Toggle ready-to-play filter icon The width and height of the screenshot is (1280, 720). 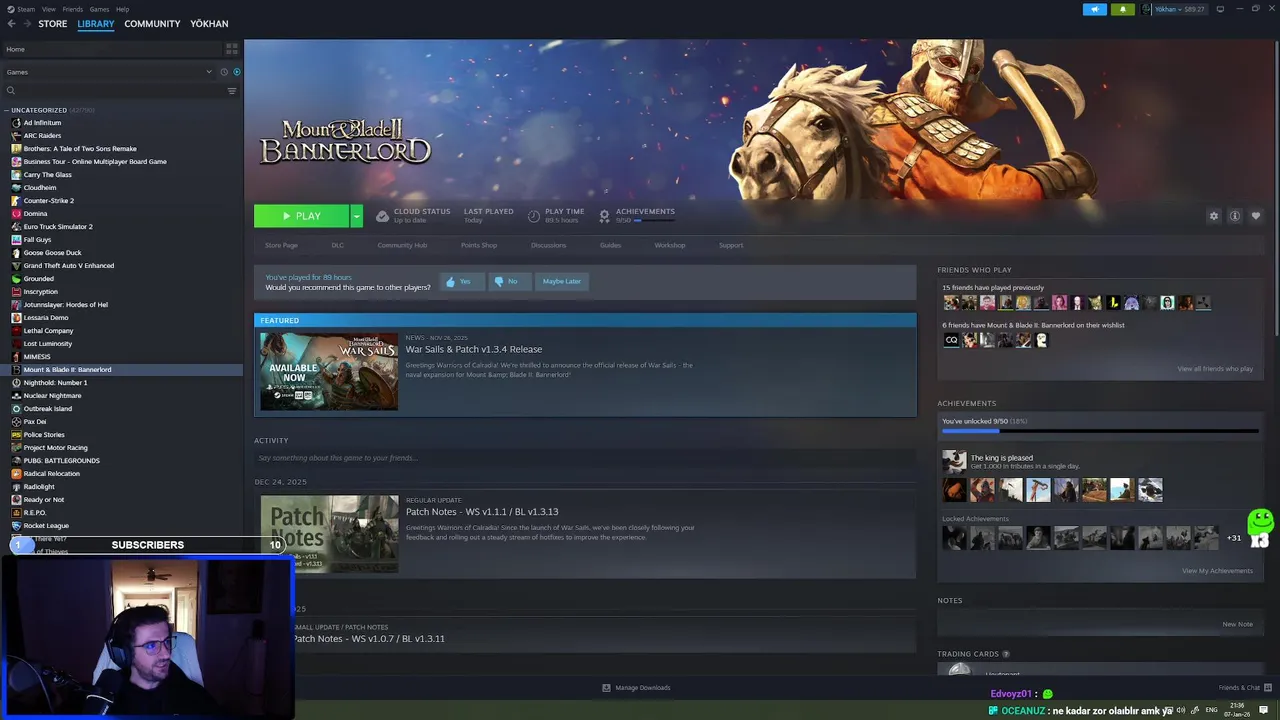point(237,72)
